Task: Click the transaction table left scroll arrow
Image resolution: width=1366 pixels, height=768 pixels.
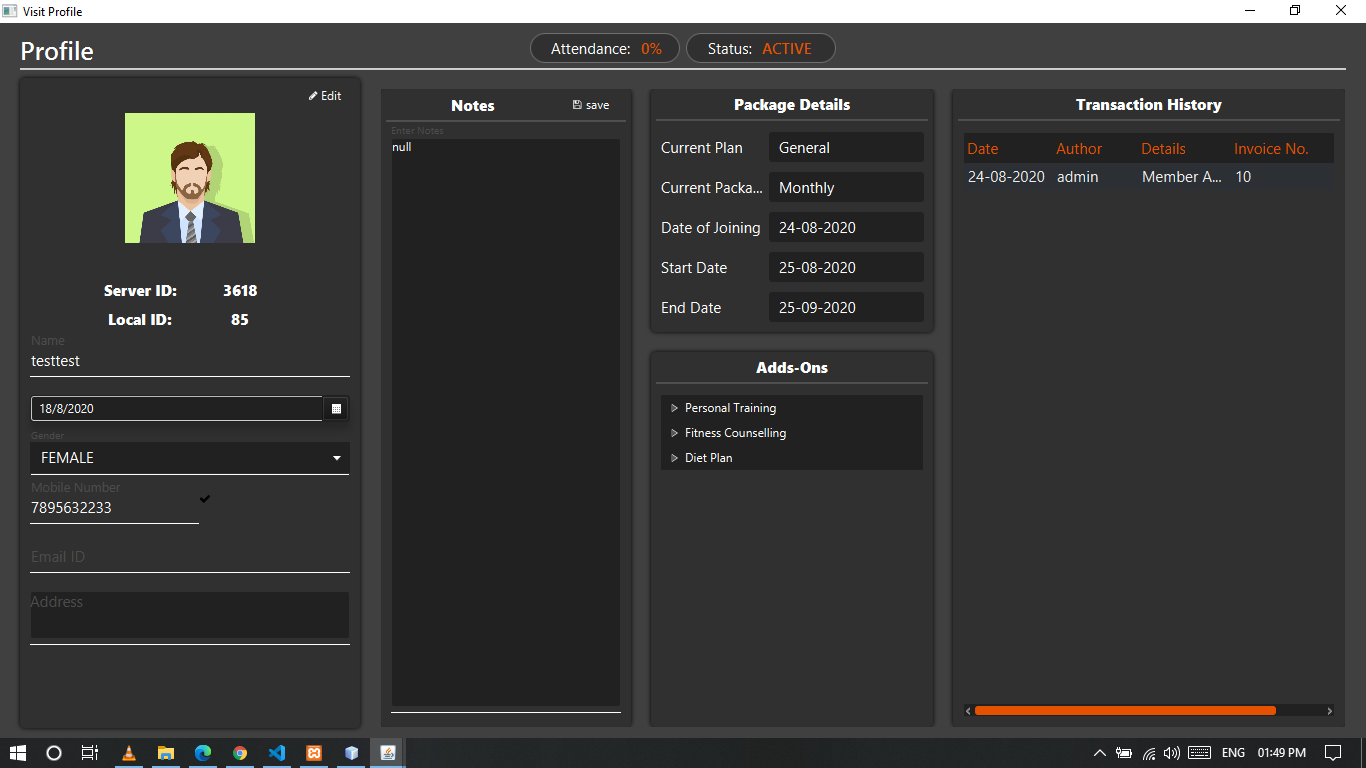Action: 968,711
